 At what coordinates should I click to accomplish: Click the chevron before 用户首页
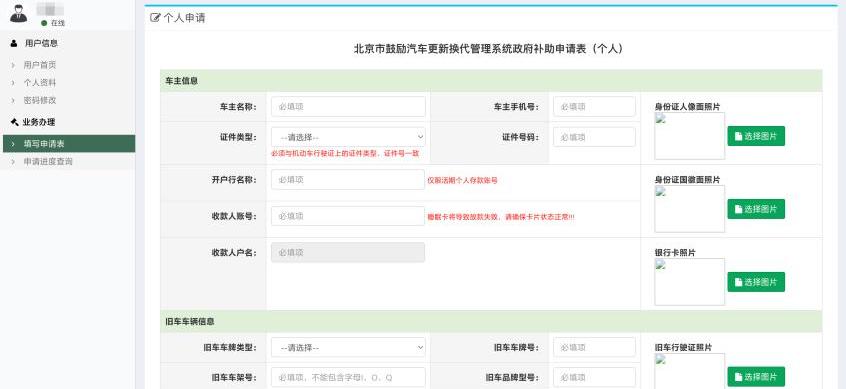point(13,65)
